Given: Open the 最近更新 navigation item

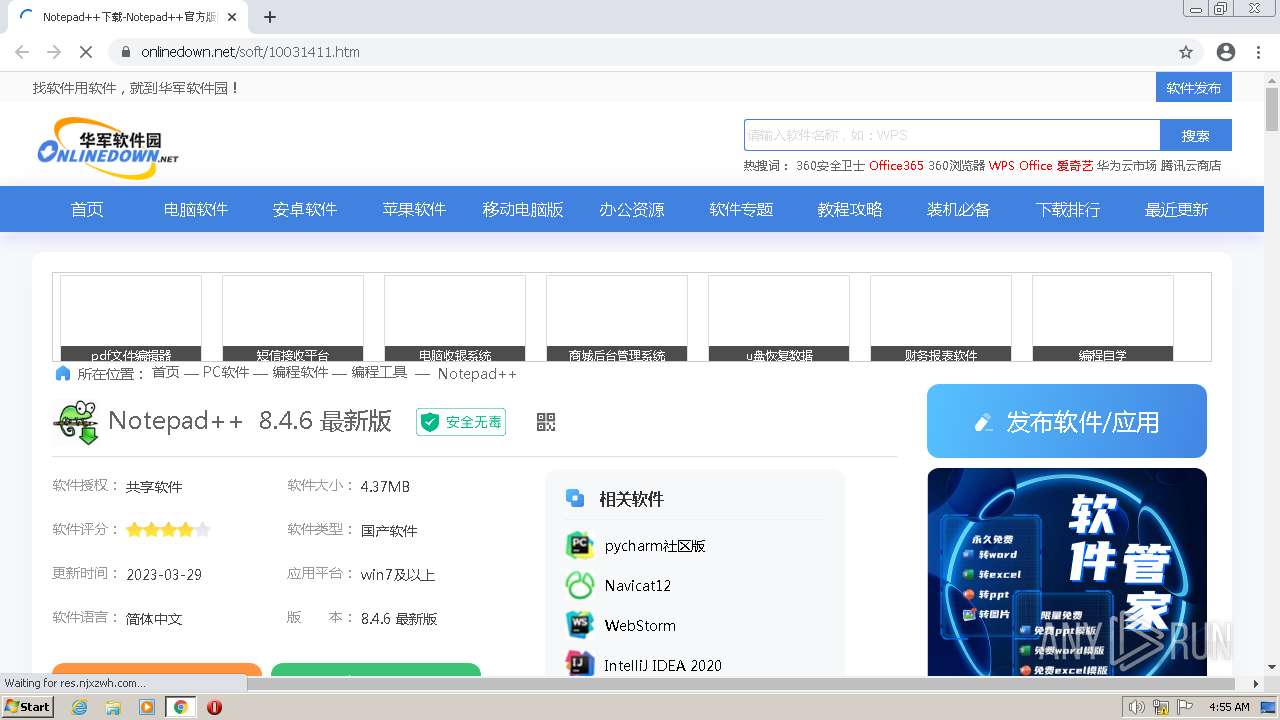Looking at the screenshot, I should tap(1177, 209).
